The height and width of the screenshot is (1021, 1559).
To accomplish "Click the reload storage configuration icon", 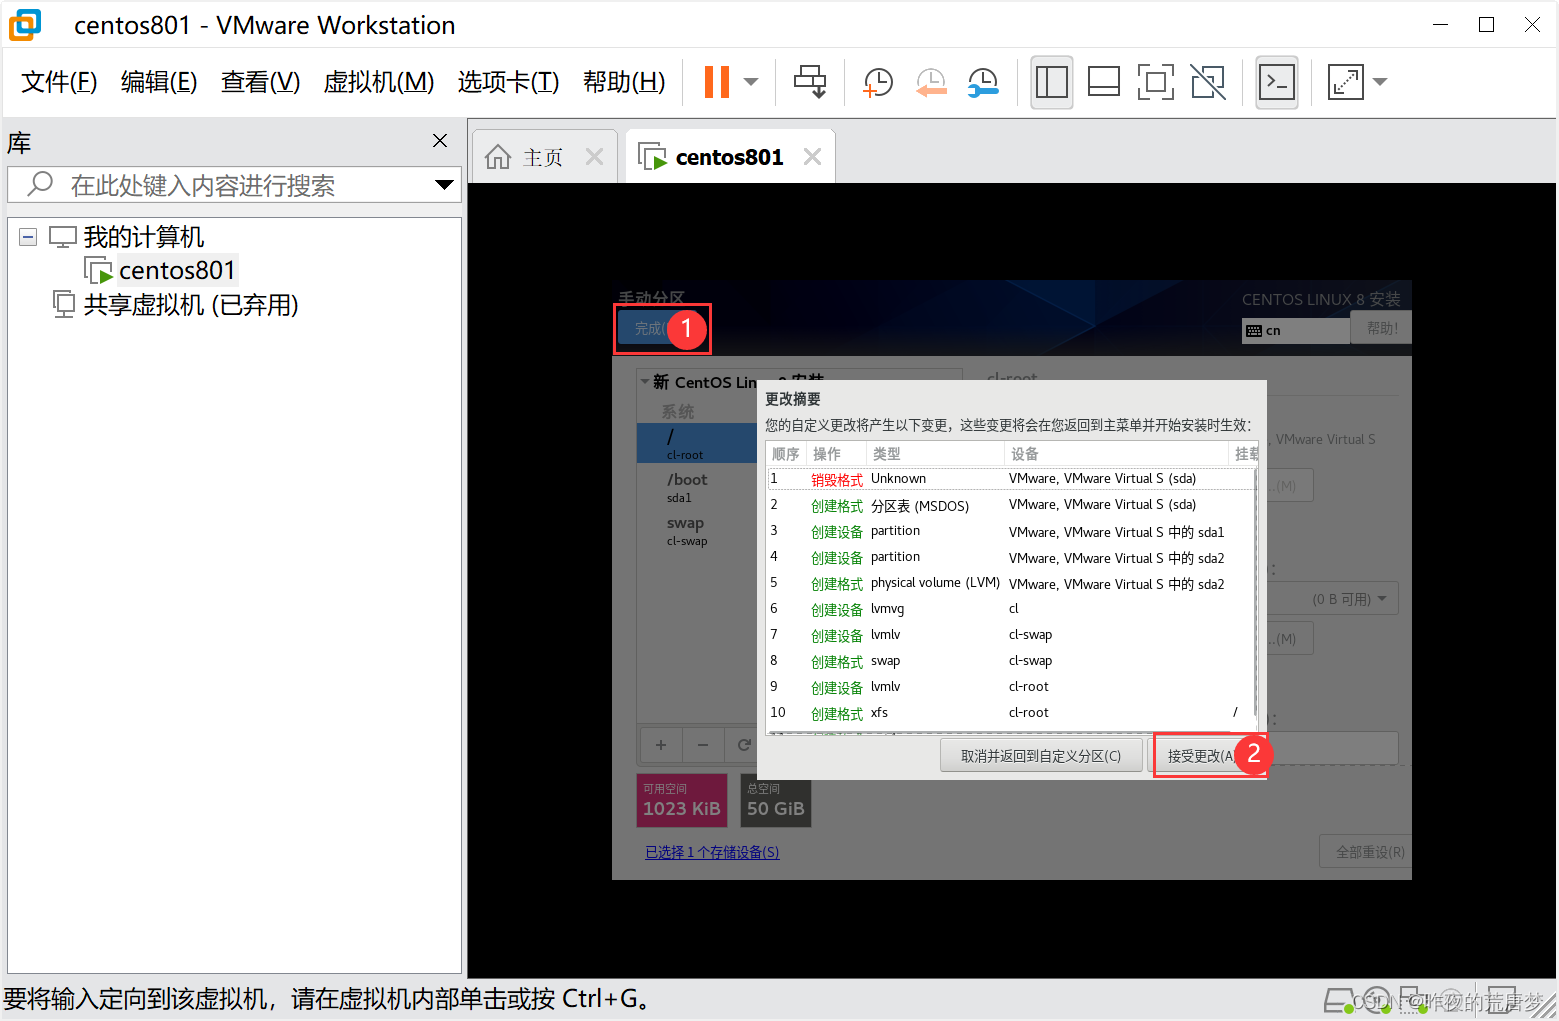I will [743, 745].
